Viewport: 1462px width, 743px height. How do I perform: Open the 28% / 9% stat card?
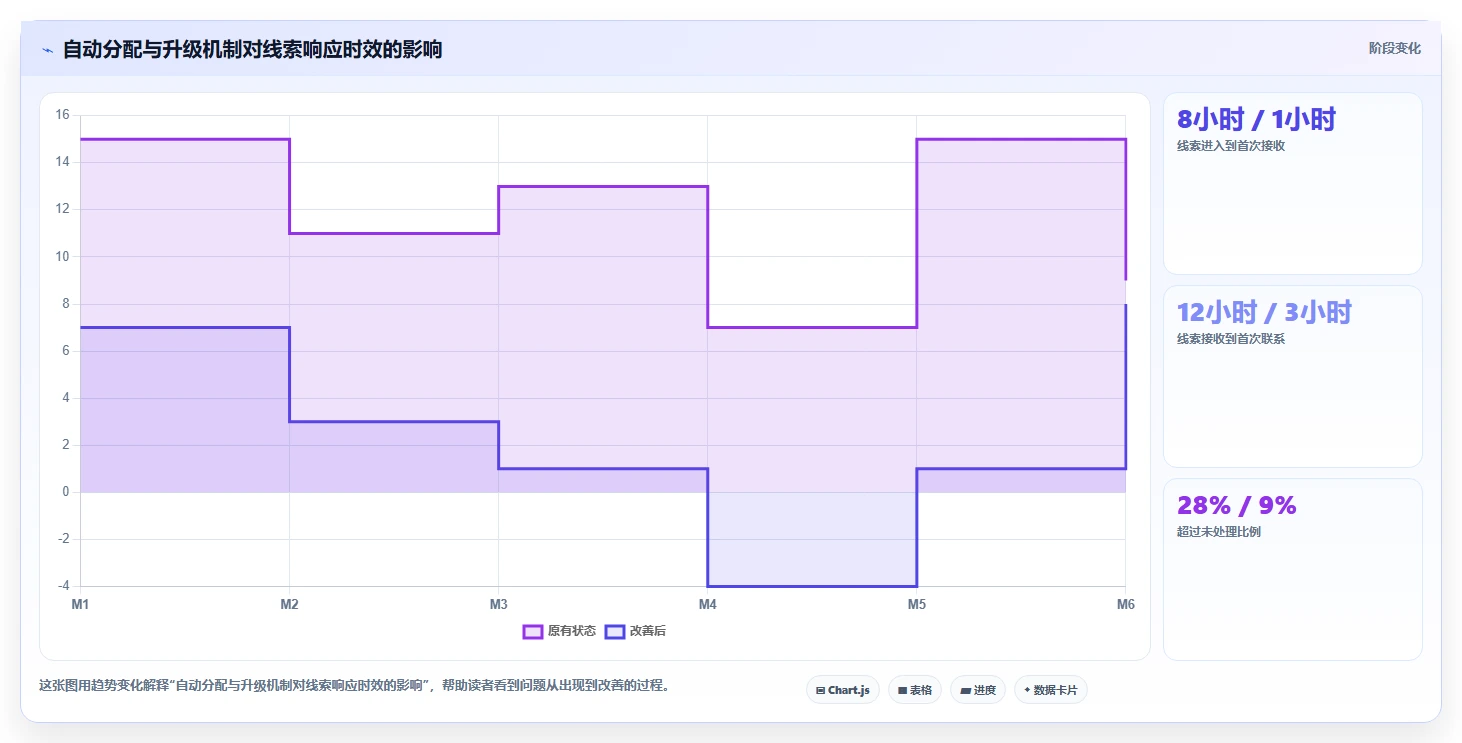coord(1292,569)
